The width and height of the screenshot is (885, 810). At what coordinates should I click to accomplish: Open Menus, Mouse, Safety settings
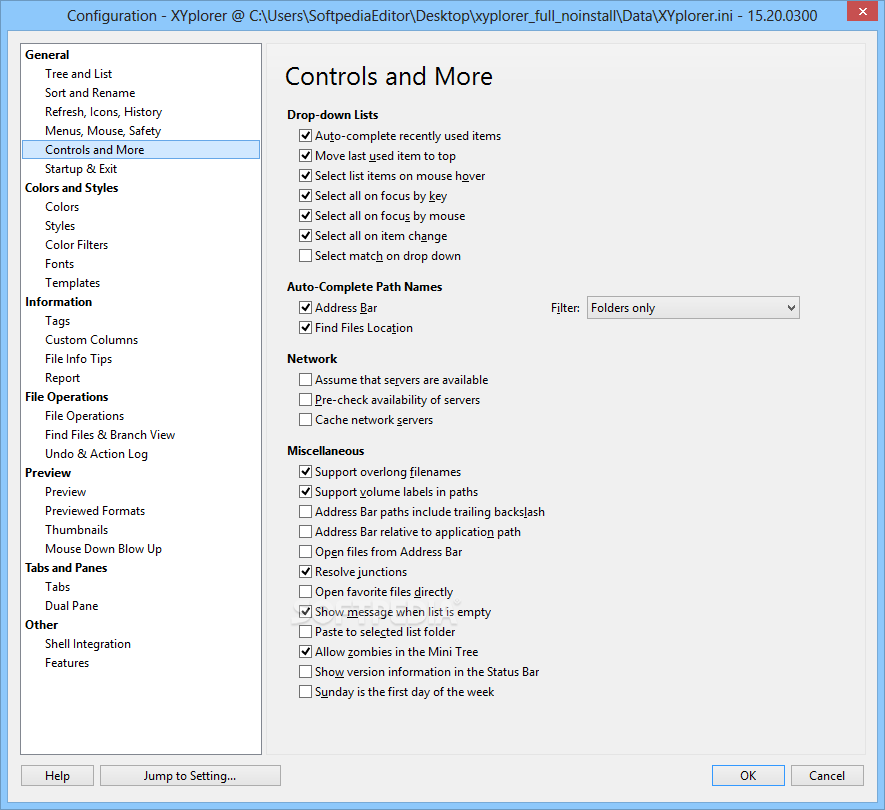(x=103, y=131)
